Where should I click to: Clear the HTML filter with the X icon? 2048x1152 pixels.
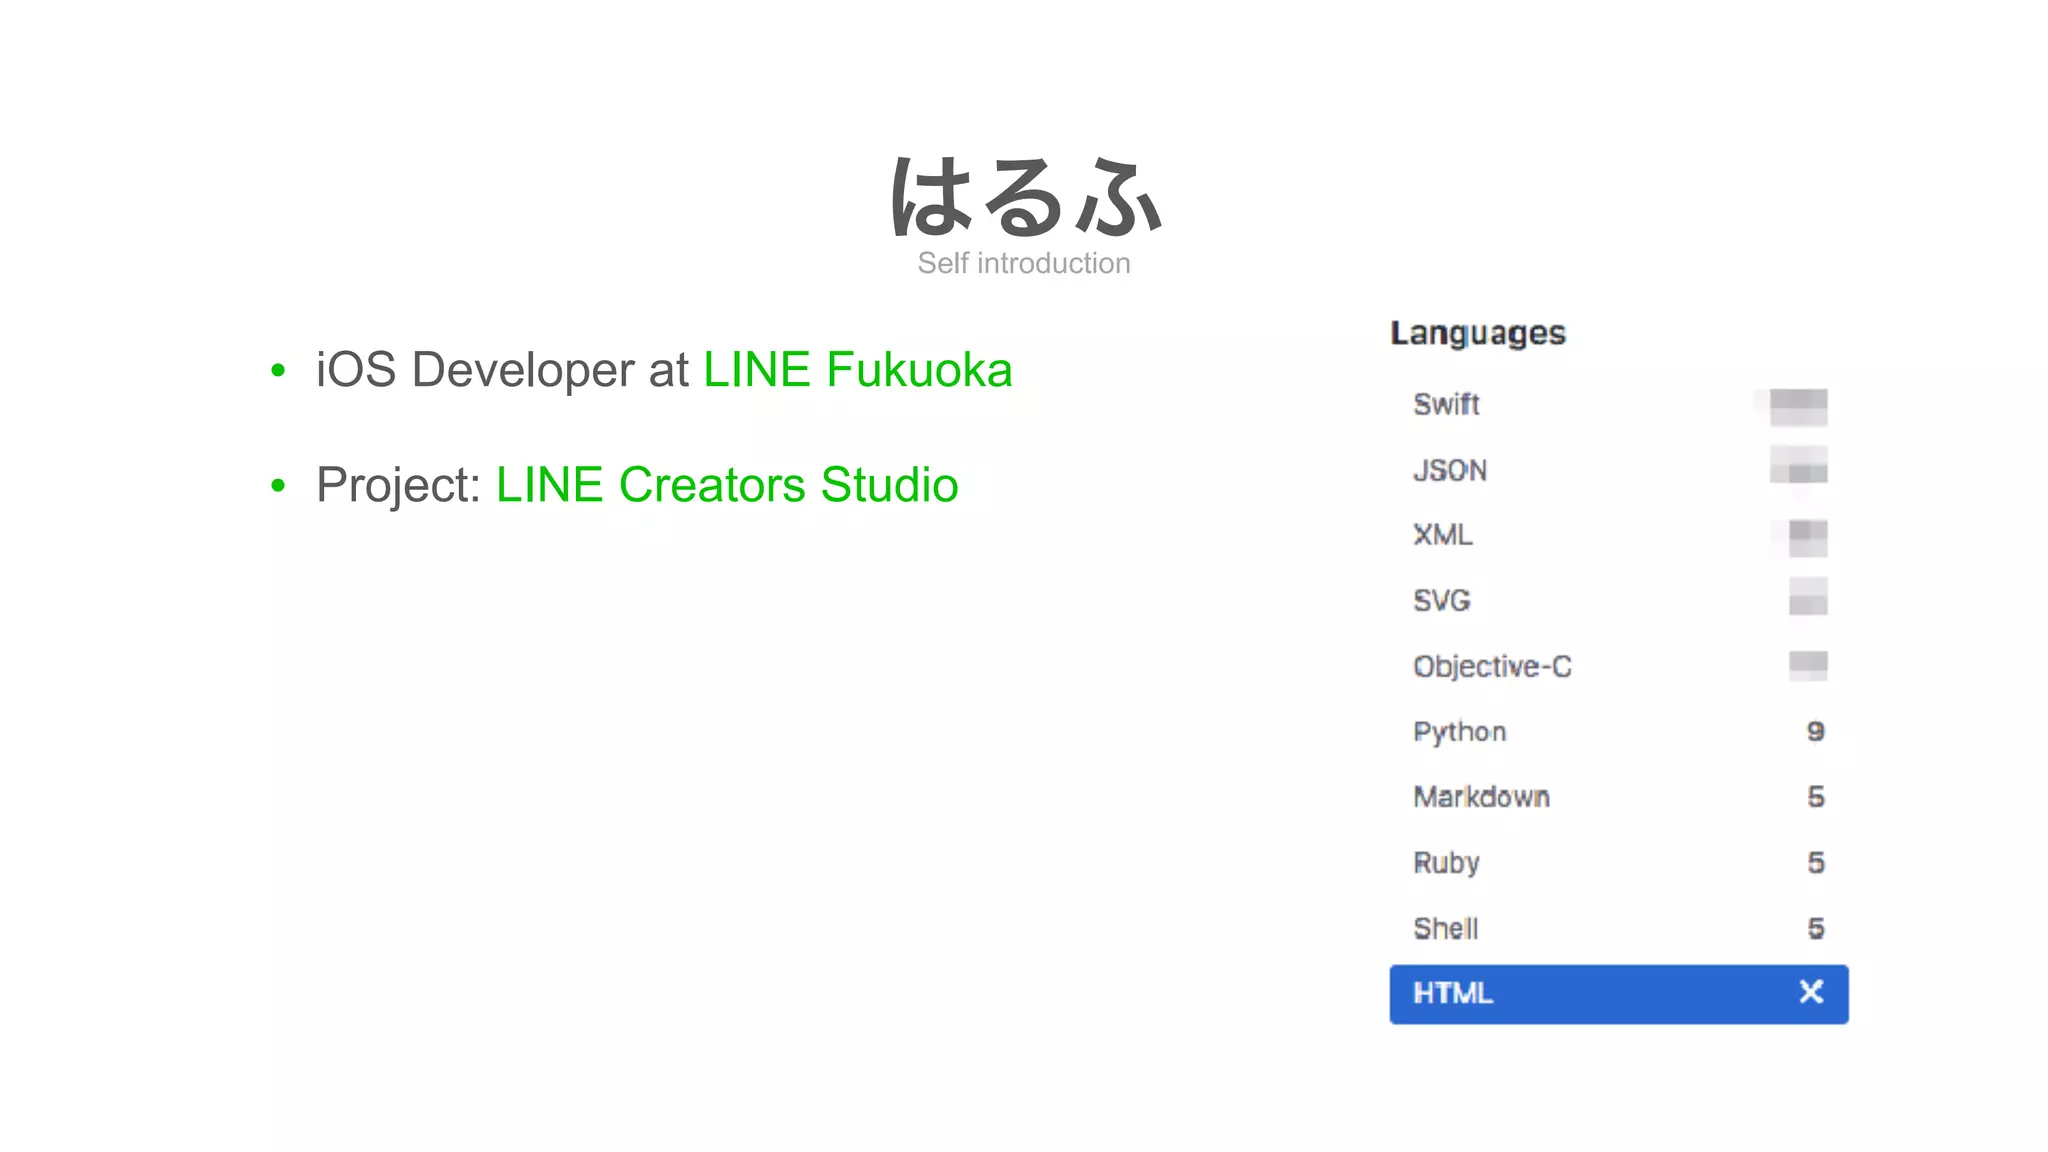1811,992
